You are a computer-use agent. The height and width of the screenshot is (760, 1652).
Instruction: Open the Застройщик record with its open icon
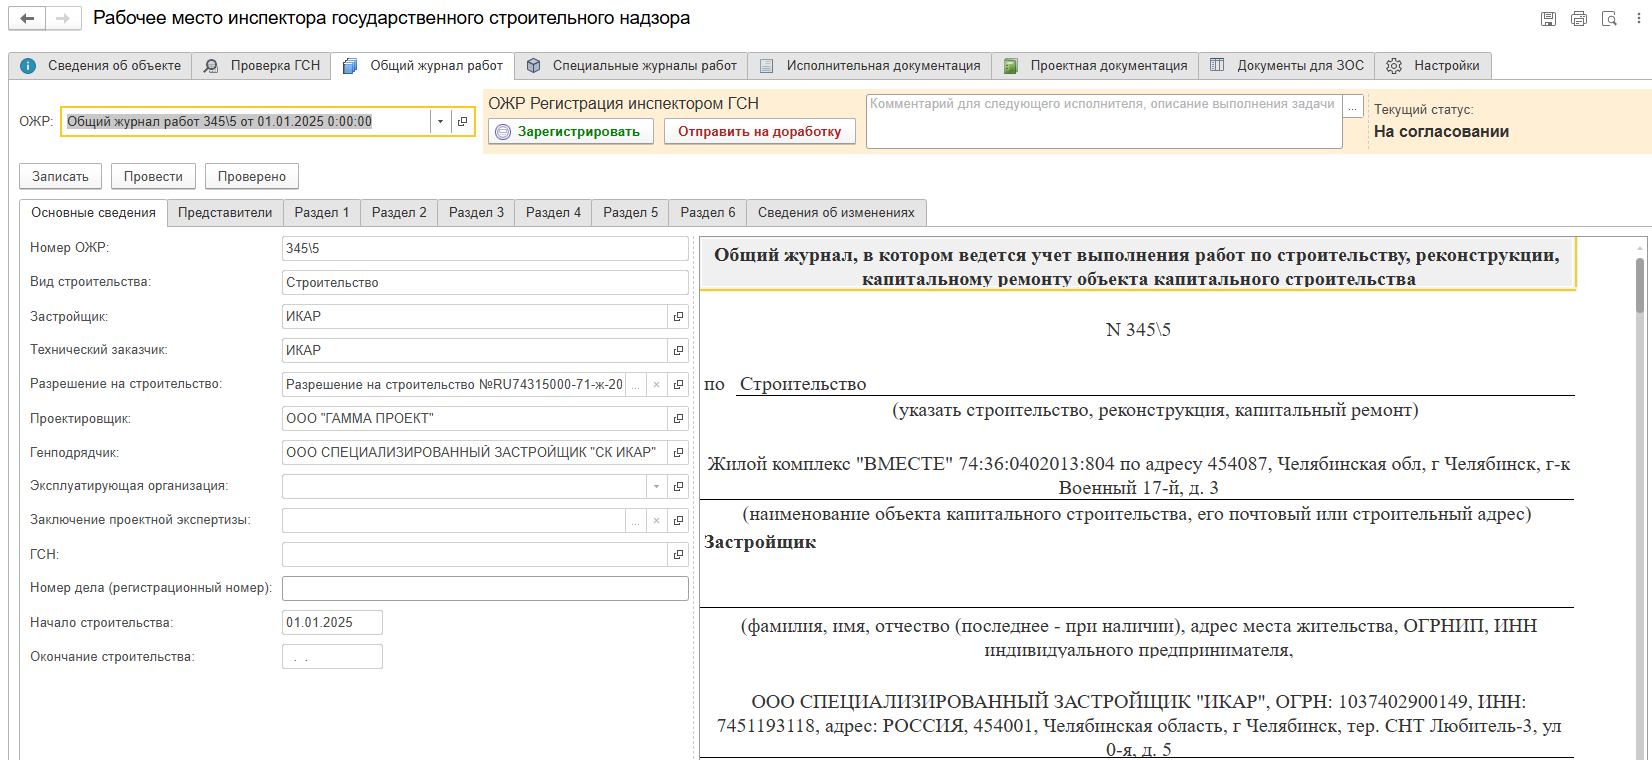click(678, 317)
